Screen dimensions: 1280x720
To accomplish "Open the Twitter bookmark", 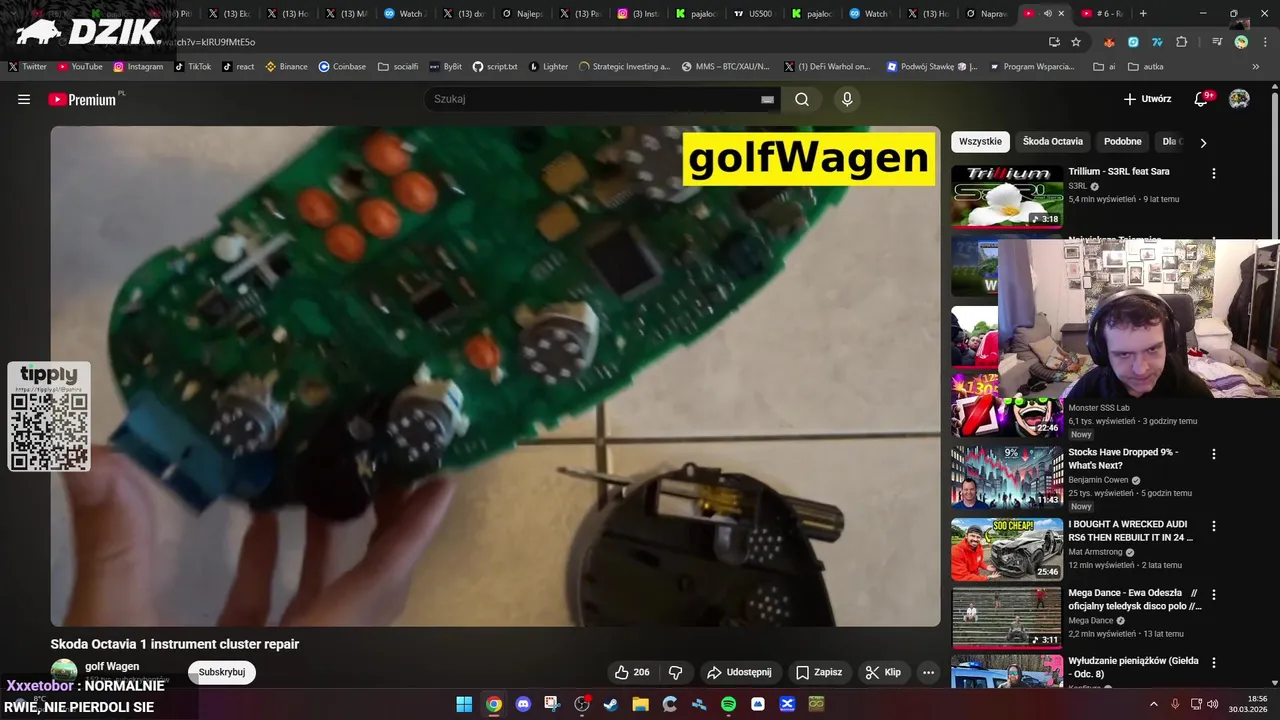I will click(x=28, y=66).
